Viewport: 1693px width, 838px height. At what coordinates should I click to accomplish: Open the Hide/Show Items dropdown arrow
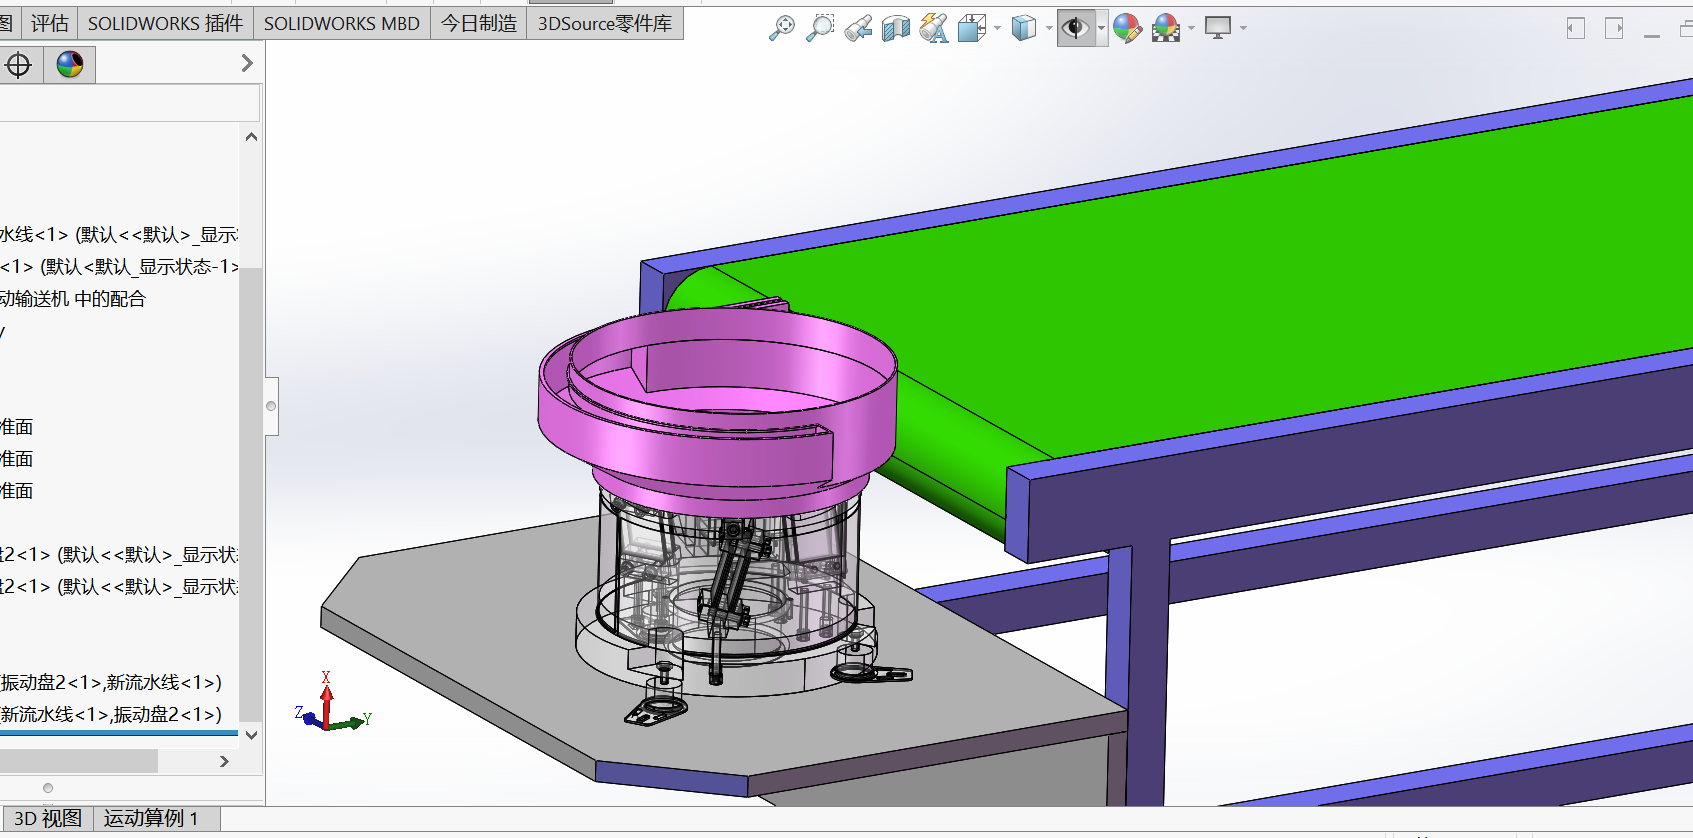click(1101, 28)
